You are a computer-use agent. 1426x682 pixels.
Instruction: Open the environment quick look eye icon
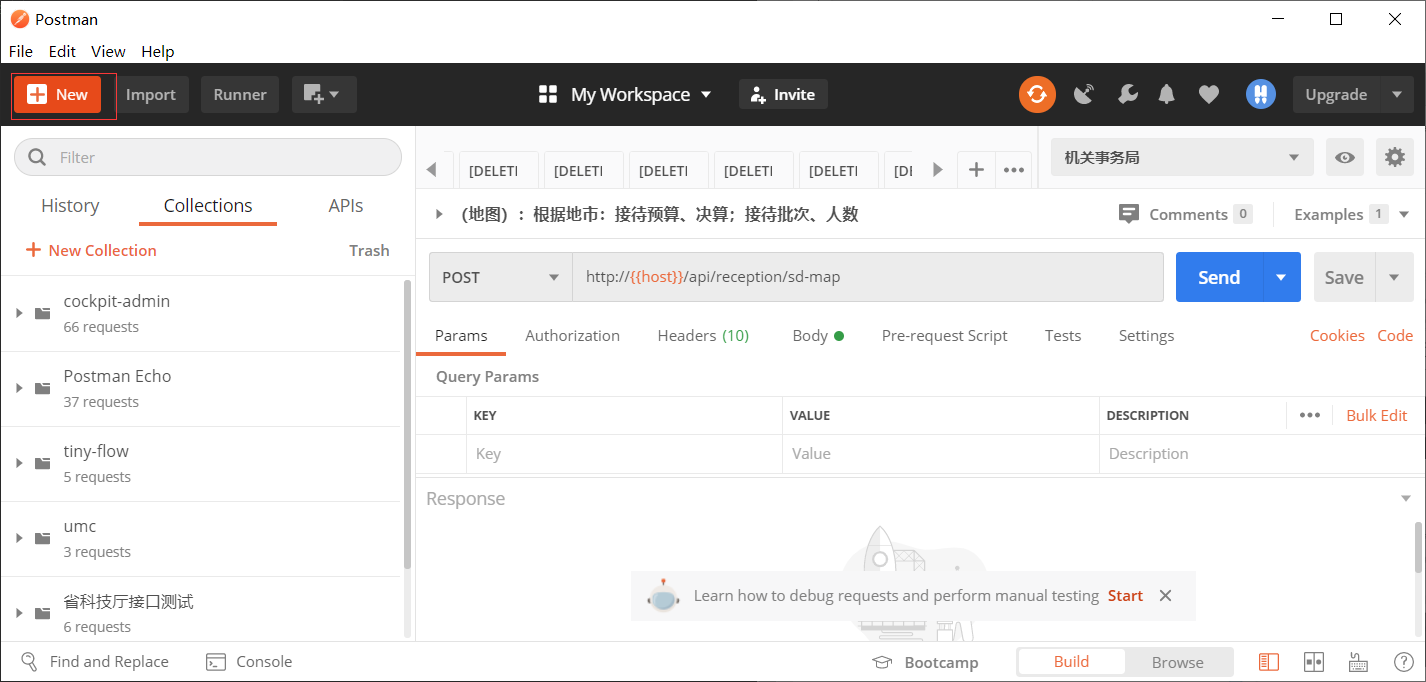pyautogui.click(x=1346, y=157)
